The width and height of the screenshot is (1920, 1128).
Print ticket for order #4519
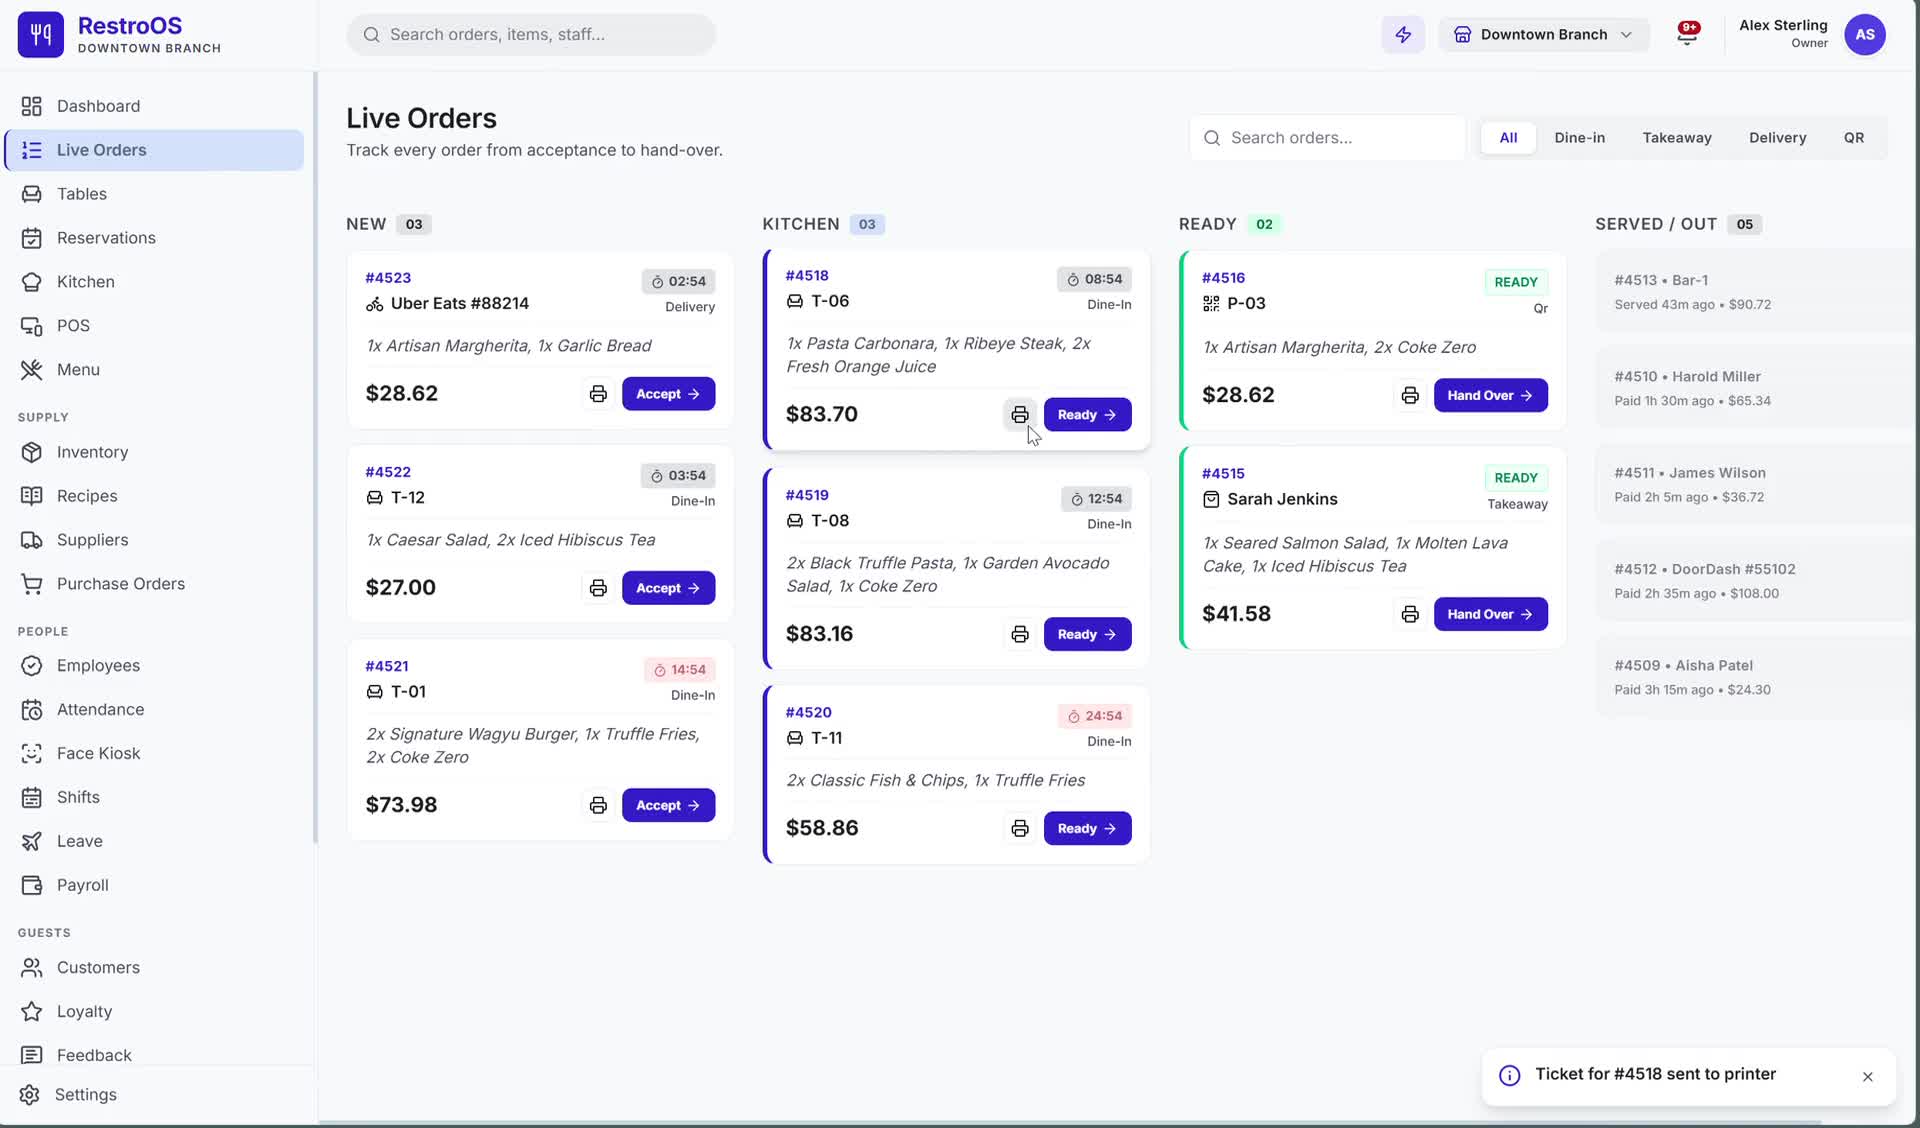pyautogui.click(x=1019, y=634)
